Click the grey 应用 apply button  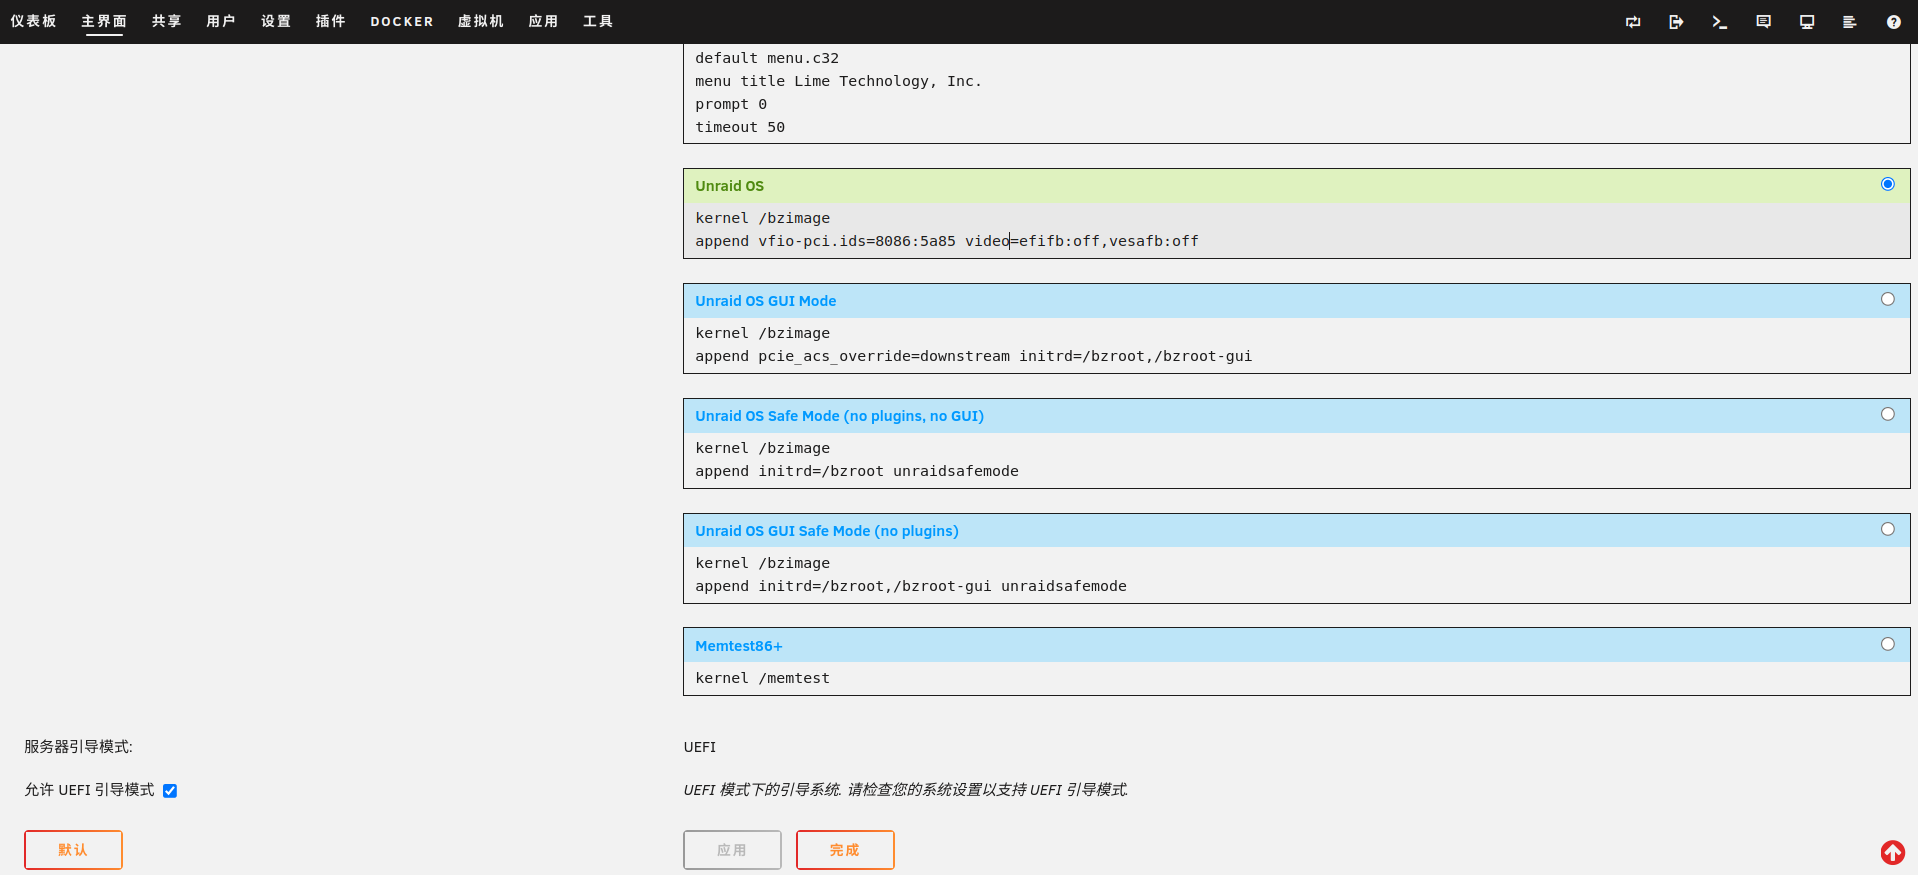pos(732,850)
